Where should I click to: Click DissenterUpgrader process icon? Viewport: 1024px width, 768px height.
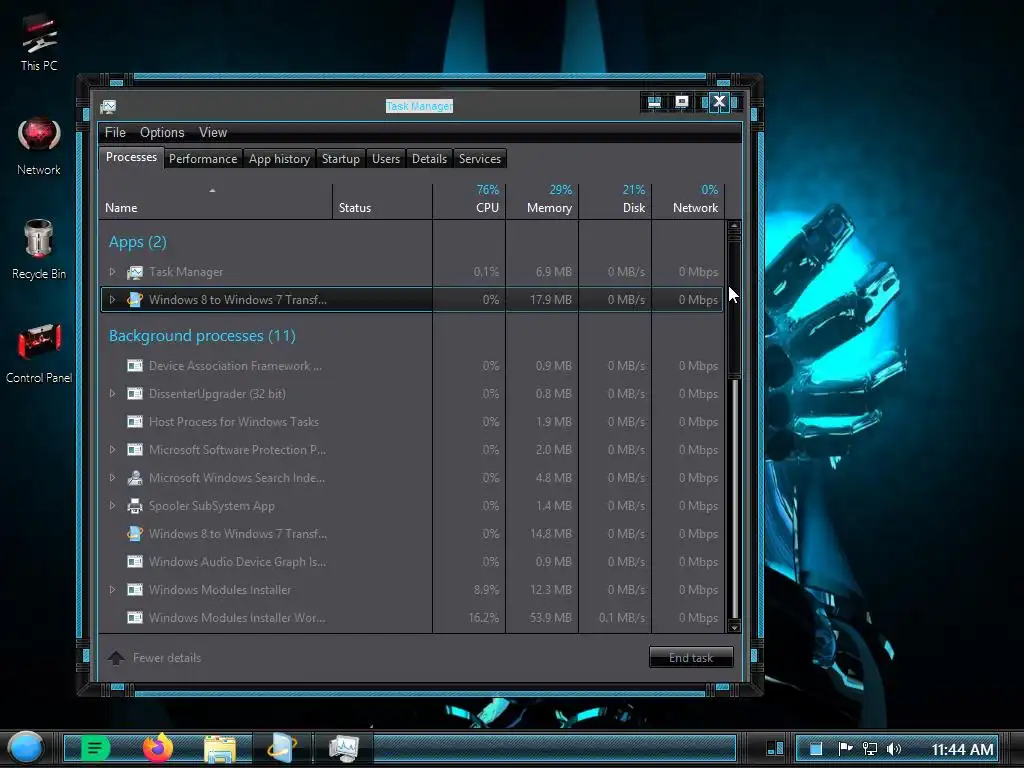coord(135,394)
